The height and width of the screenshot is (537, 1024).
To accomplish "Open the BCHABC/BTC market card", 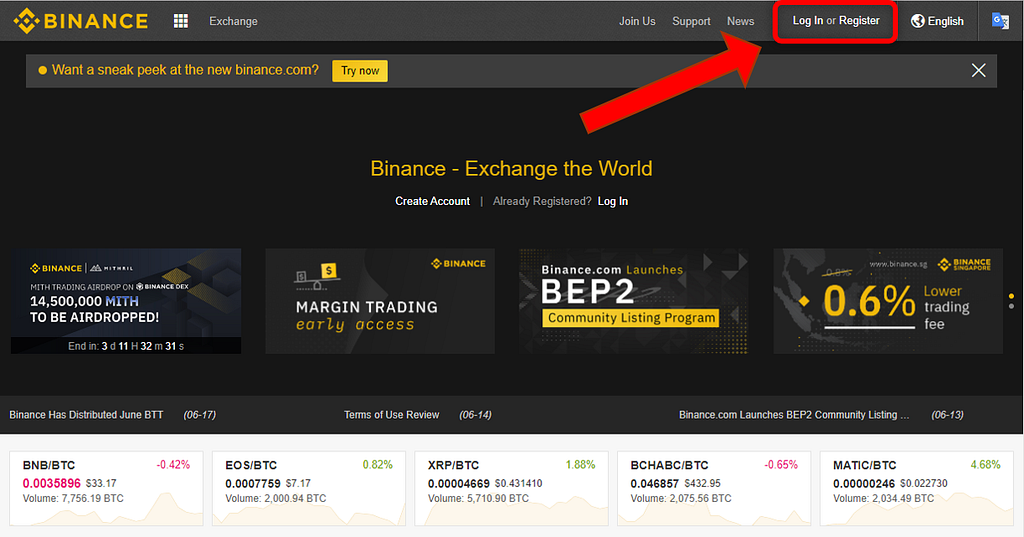I will point(714,488).
